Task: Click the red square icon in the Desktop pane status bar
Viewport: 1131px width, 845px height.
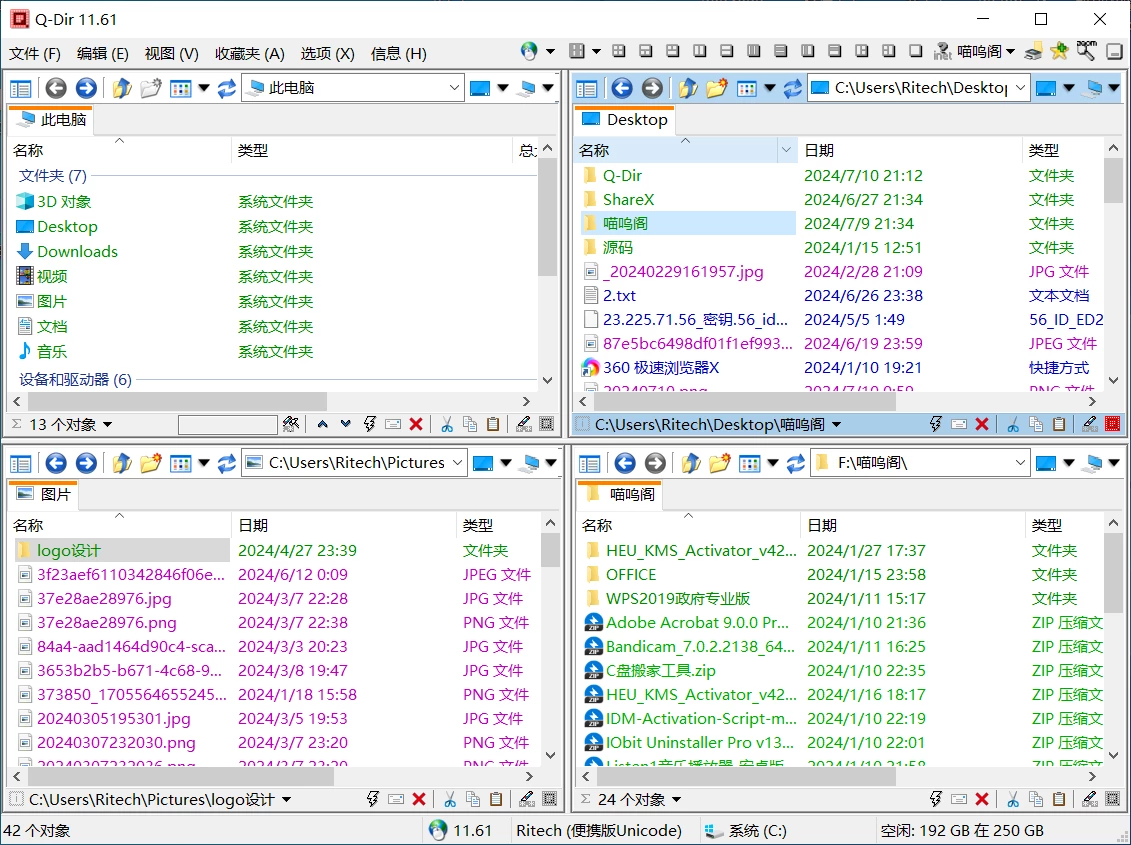Action: tap(1113, 424)
